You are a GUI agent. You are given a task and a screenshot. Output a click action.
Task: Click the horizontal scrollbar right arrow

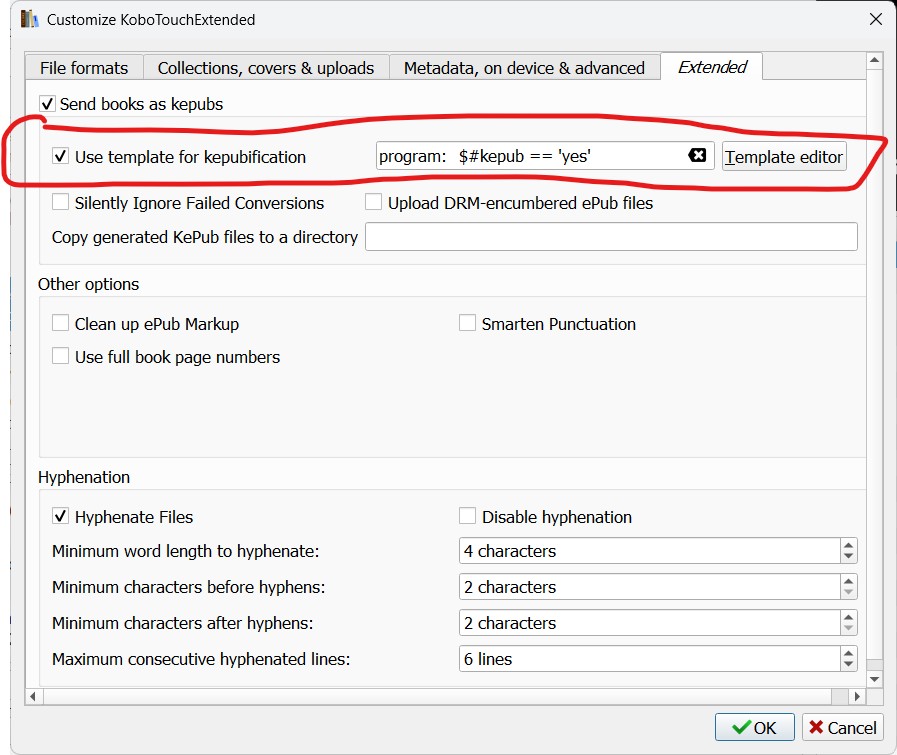856,696
